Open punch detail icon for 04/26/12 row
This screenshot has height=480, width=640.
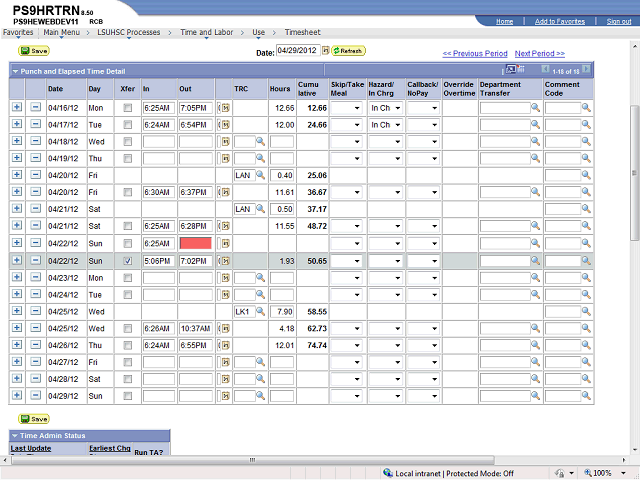226,345
